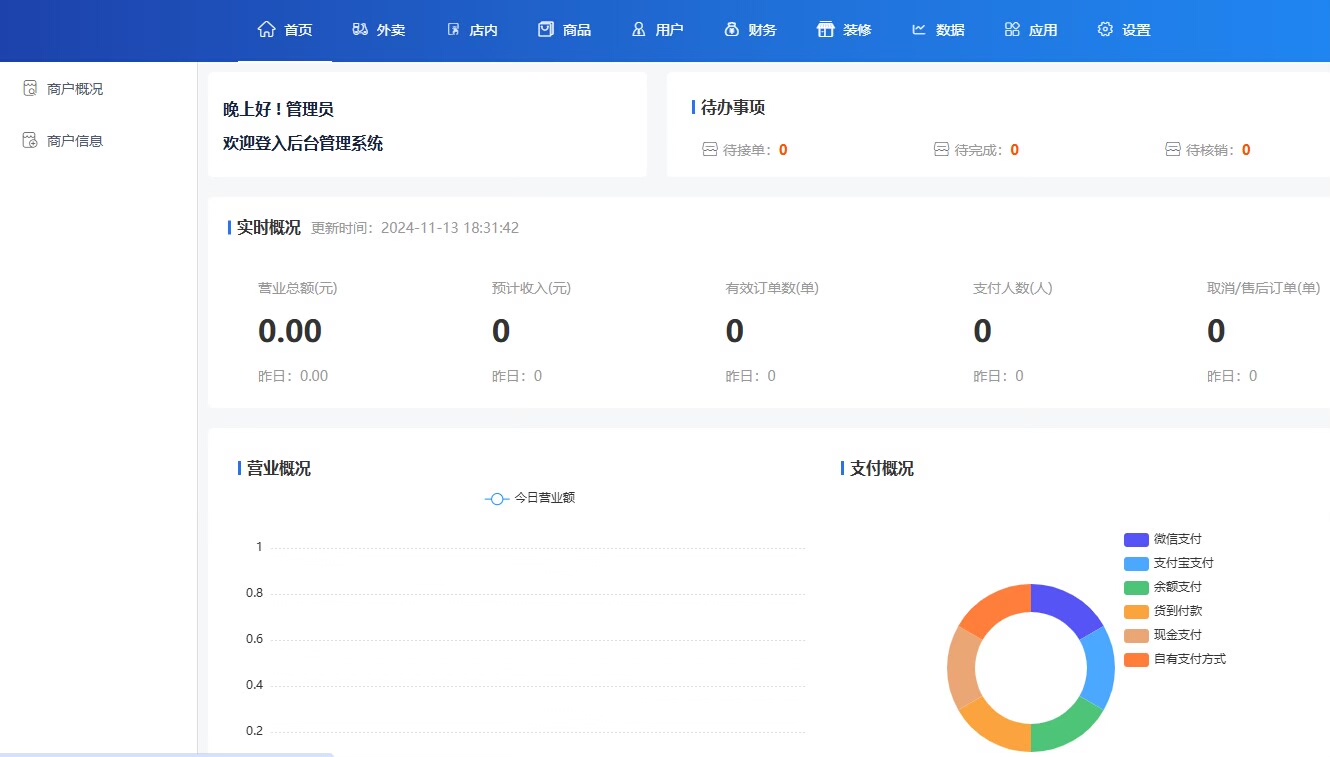Click the horizontal scrollbar at the bottom

coord(166,754)
